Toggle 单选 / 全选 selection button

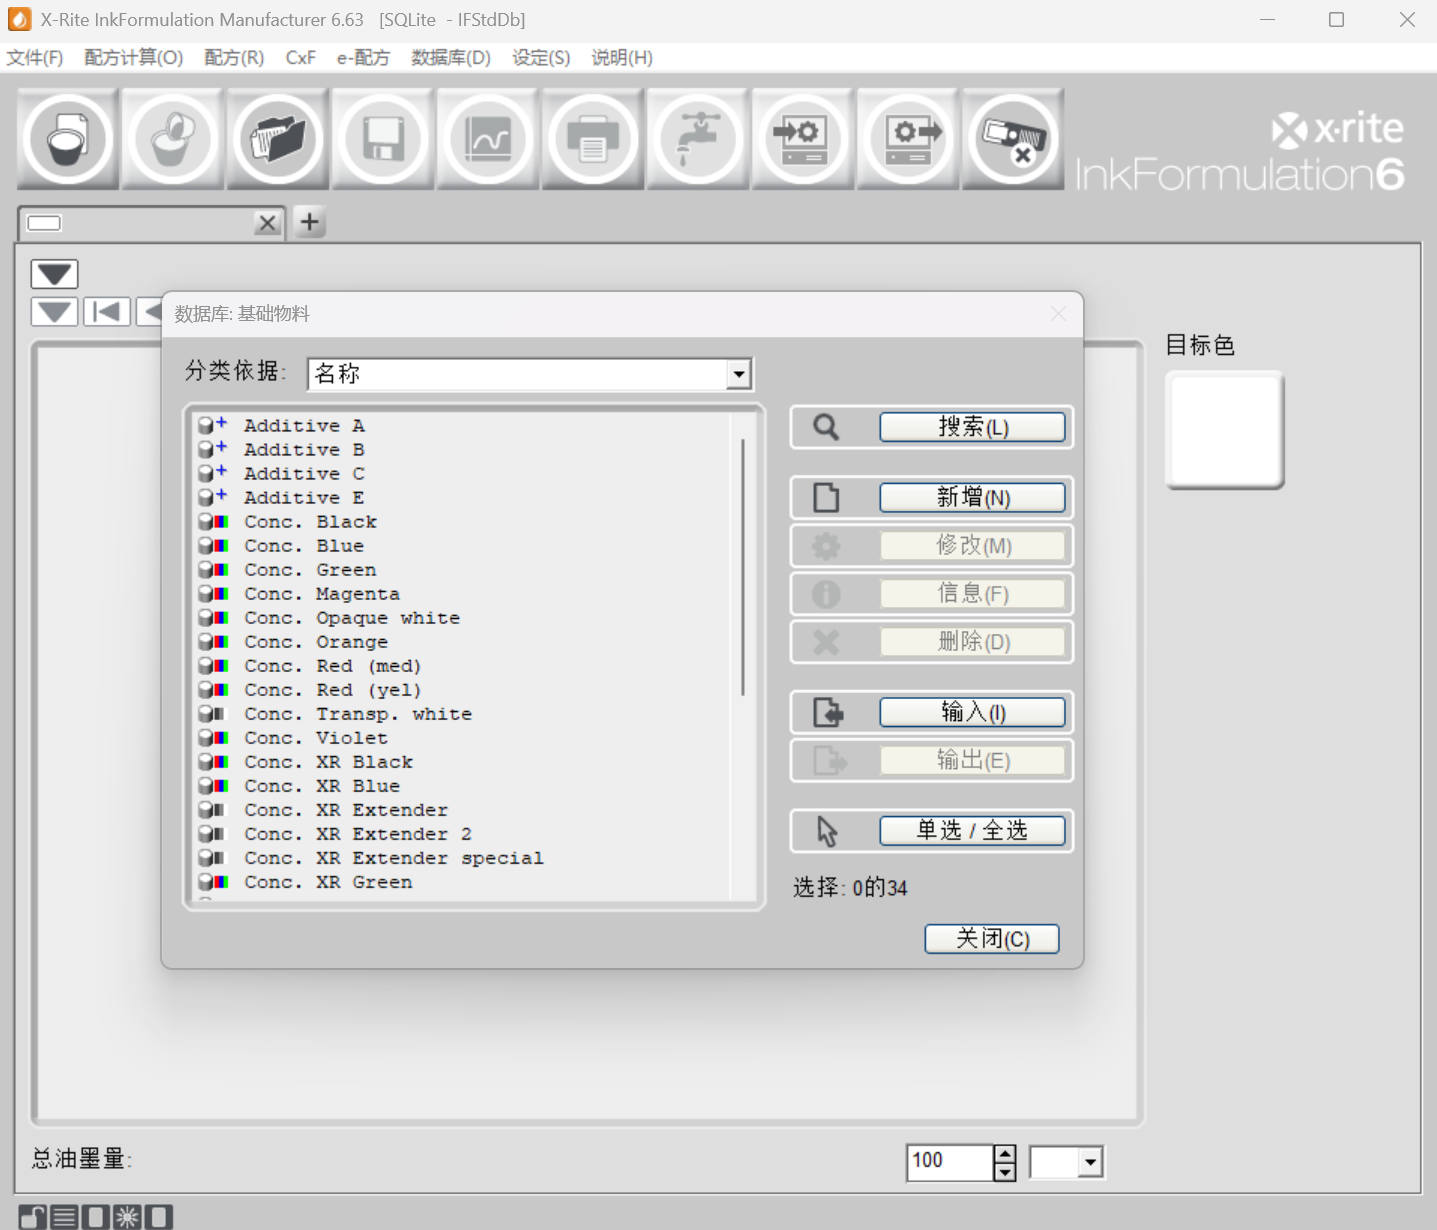(972, 831)
